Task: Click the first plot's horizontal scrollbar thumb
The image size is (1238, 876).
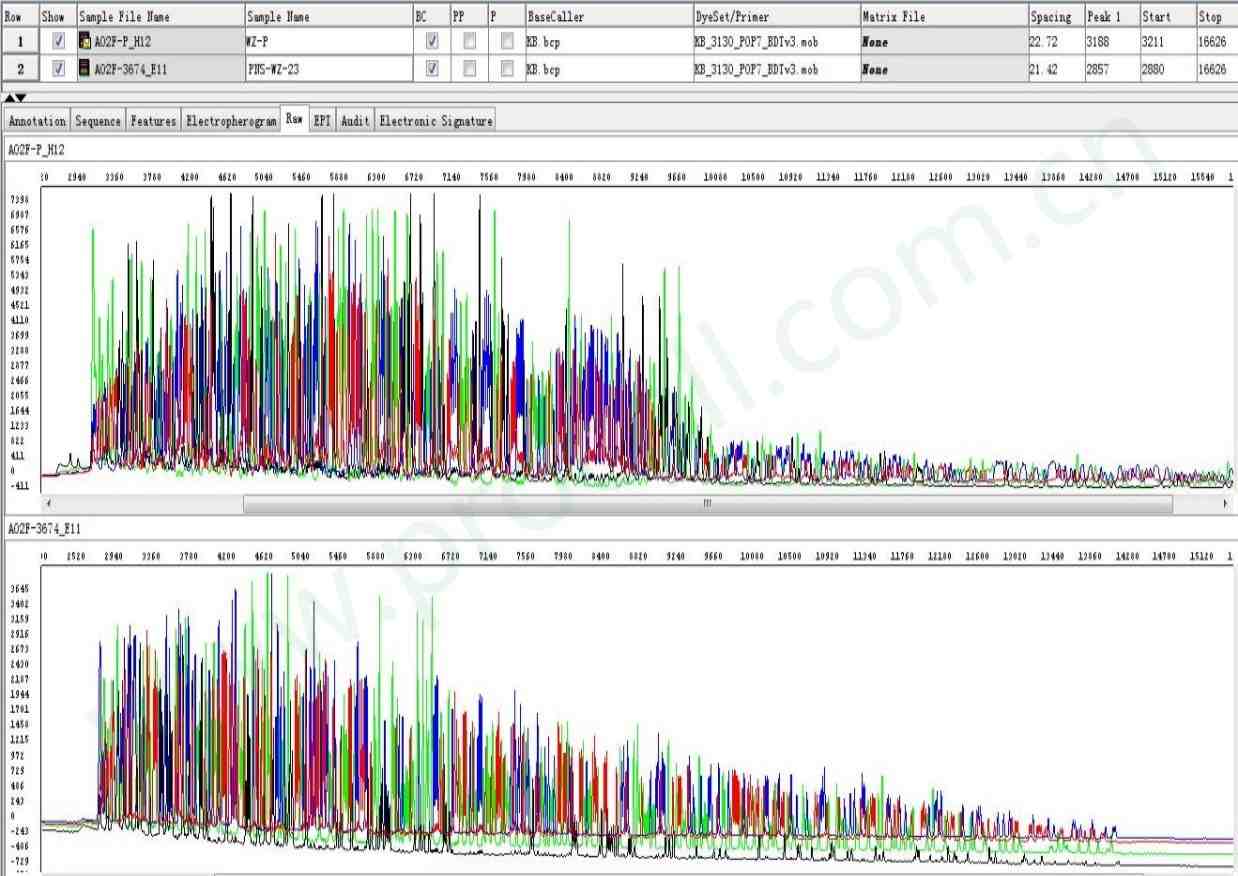Action: coord(707,504)
